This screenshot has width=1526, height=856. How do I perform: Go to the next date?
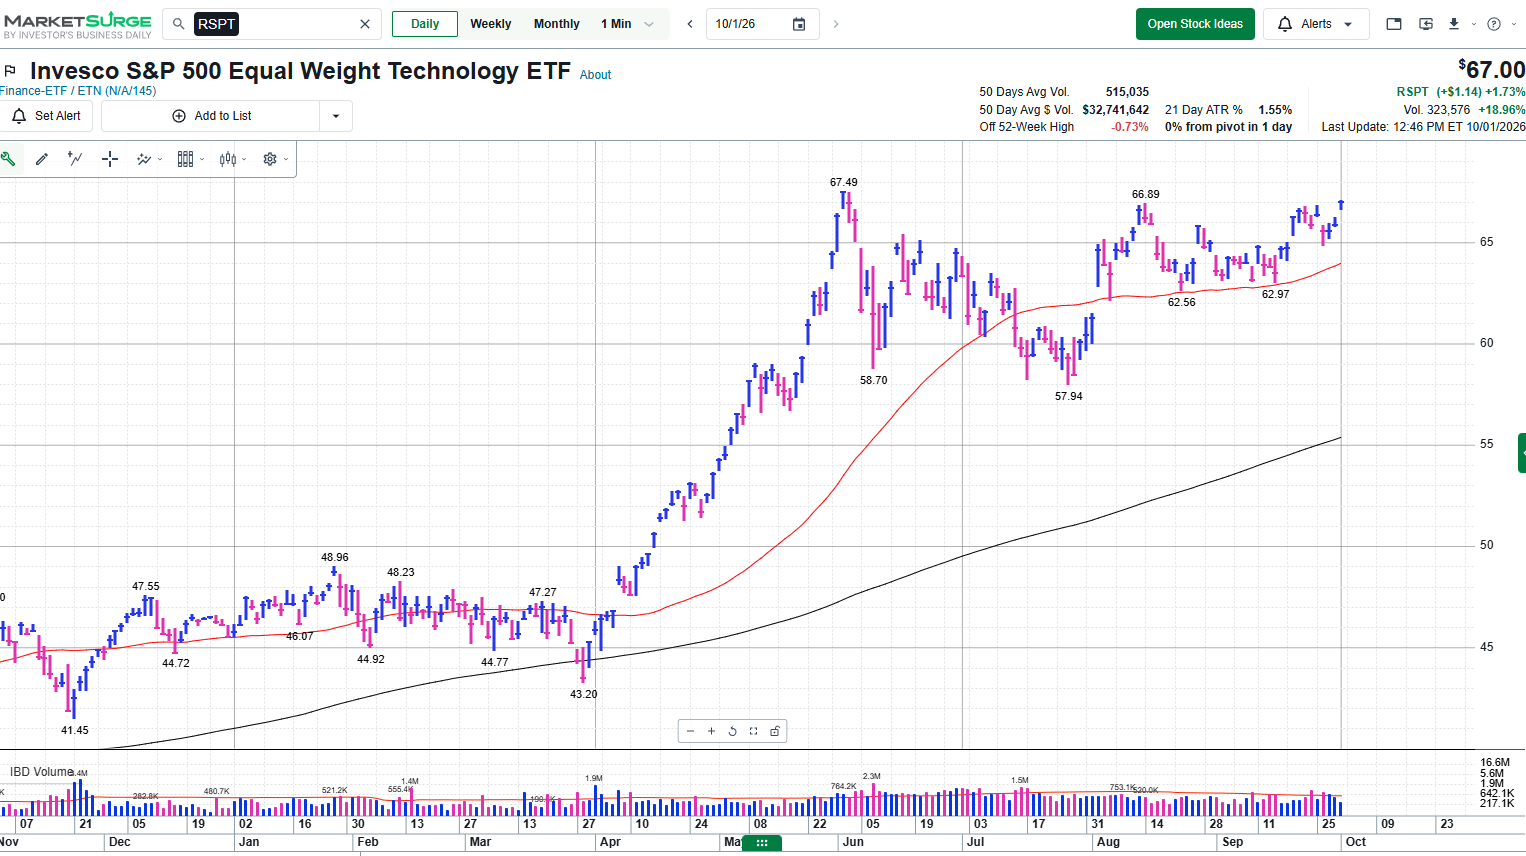point(836,24)
